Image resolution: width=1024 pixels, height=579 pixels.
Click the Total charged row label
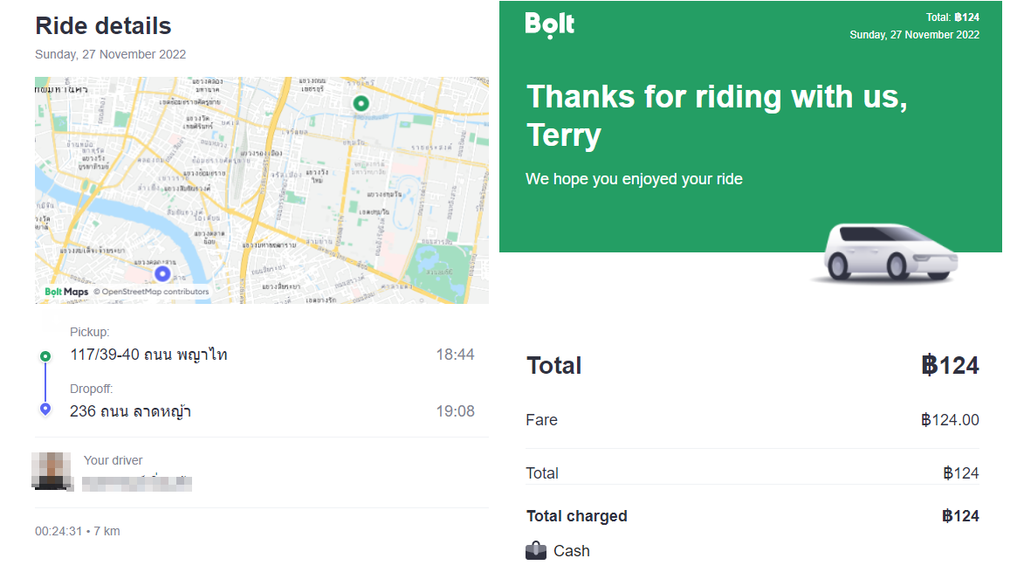point(577,516)
